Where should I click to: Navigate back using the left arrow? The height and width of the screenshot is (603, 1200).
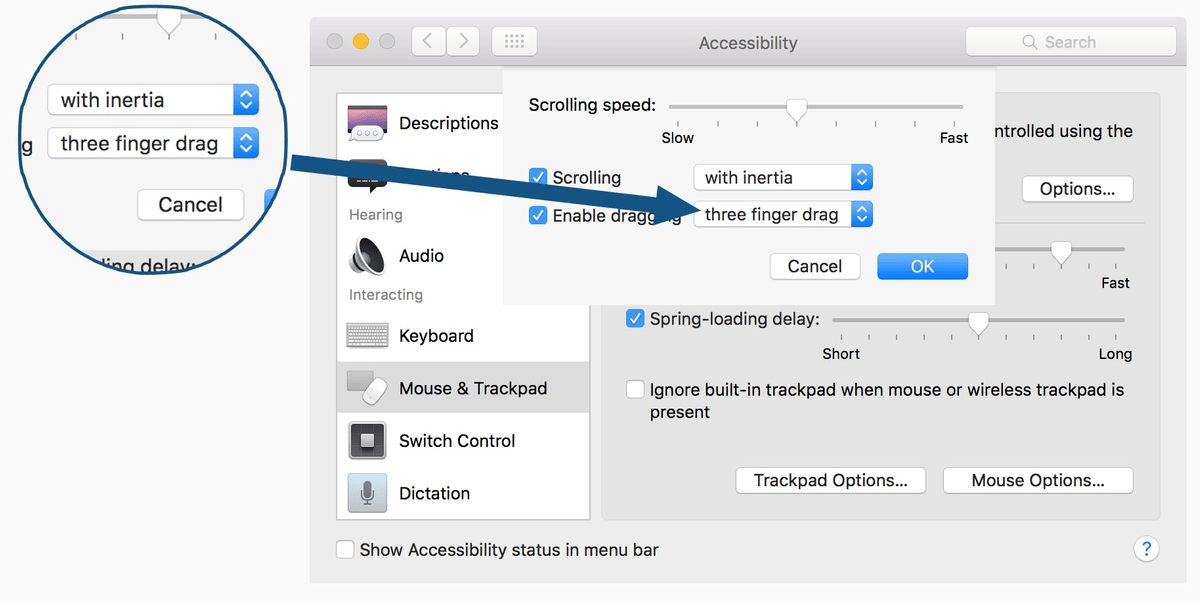(427, 41)
